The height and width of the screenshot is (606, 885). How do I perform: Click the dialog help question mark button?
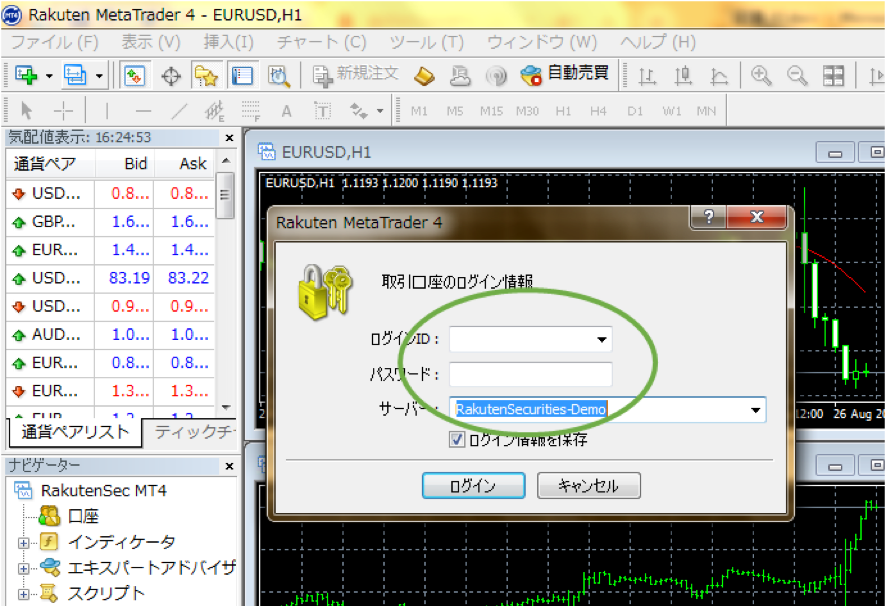coord(709,217)
